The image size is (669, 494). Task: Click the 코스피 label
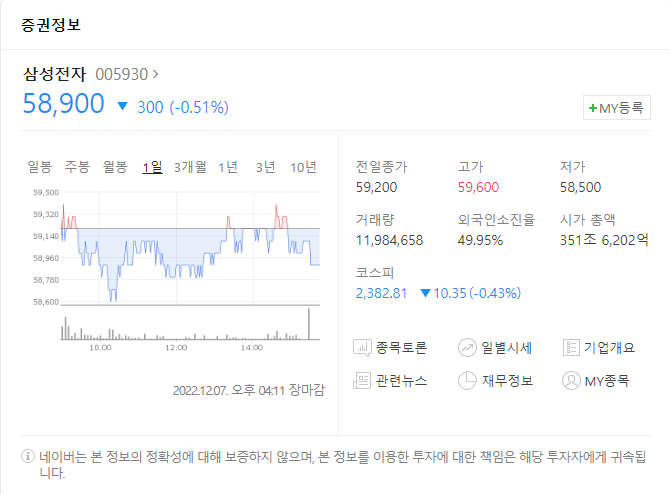pyautogui.click(x=375, y=272)
